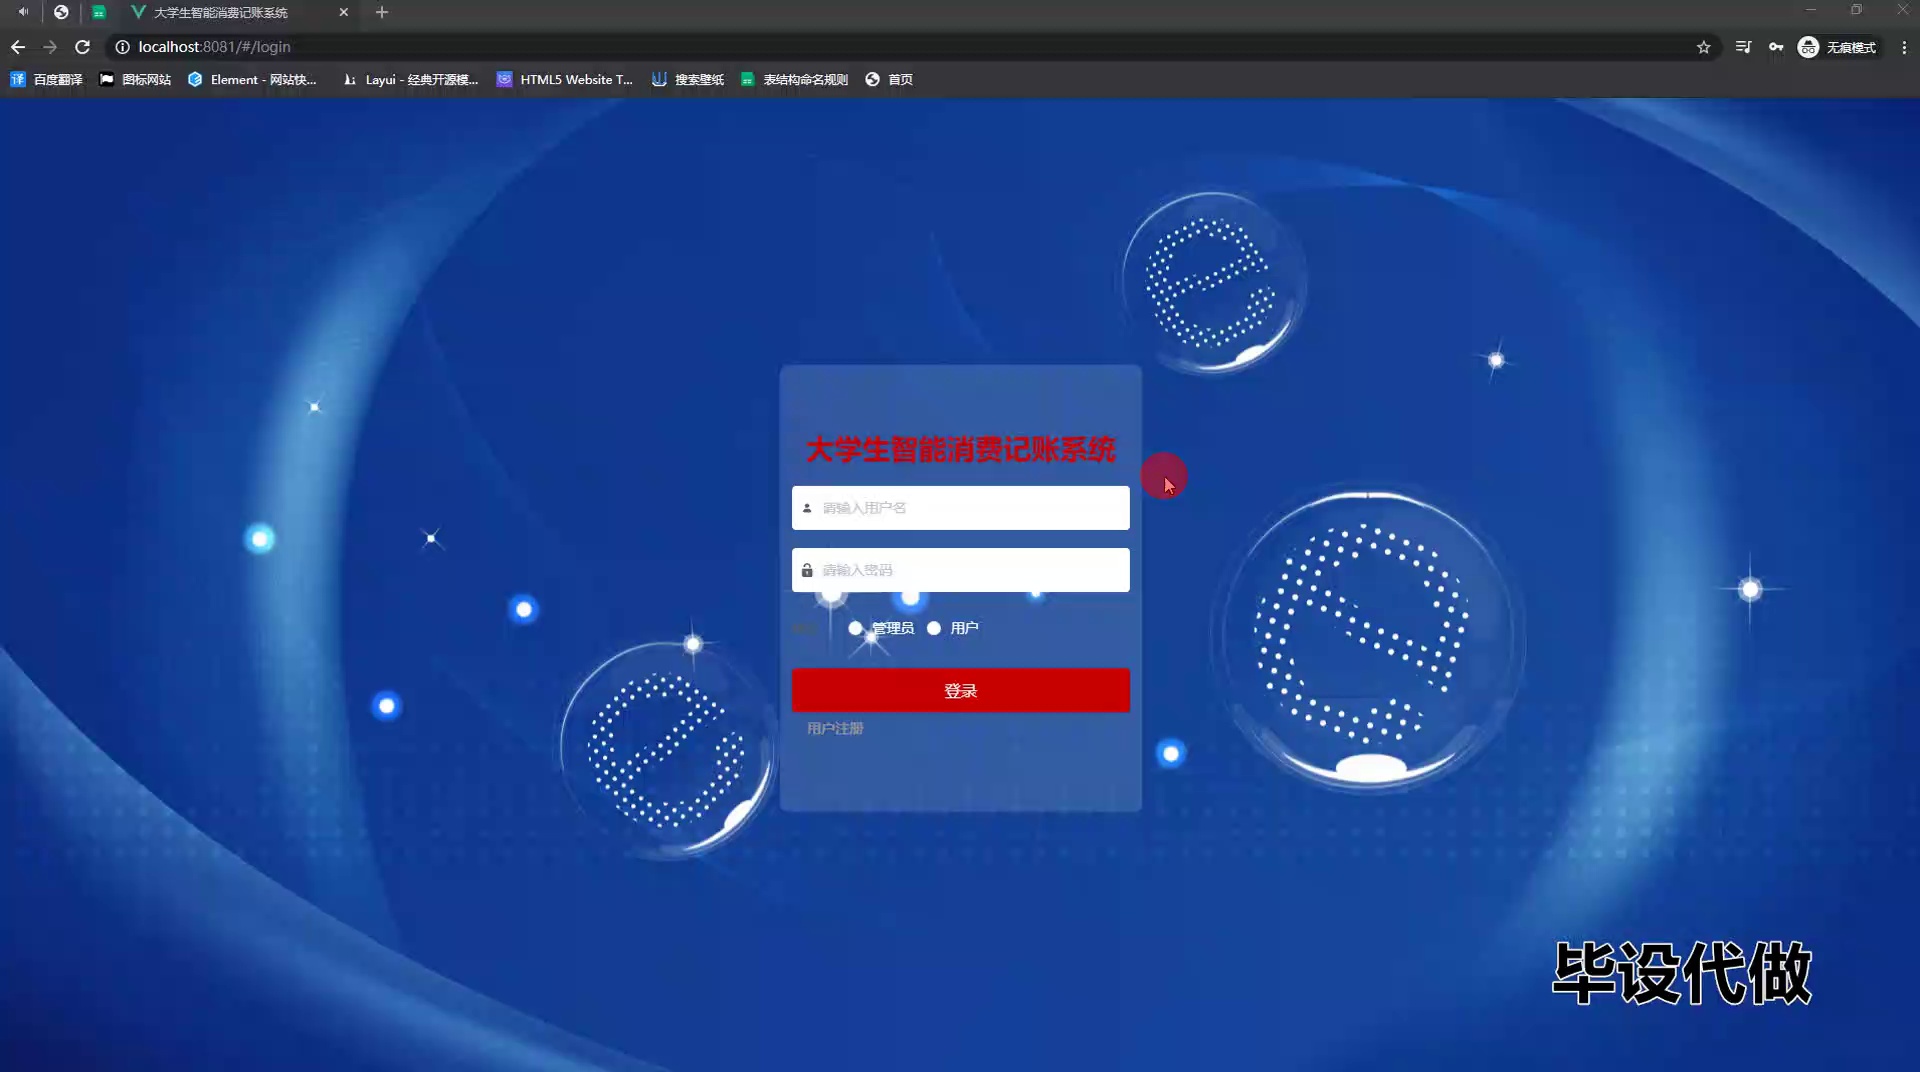This screenshot has height=1072, width=1920.
Task: Bookmark this page with the star icon
Action: pos(1704,47)
